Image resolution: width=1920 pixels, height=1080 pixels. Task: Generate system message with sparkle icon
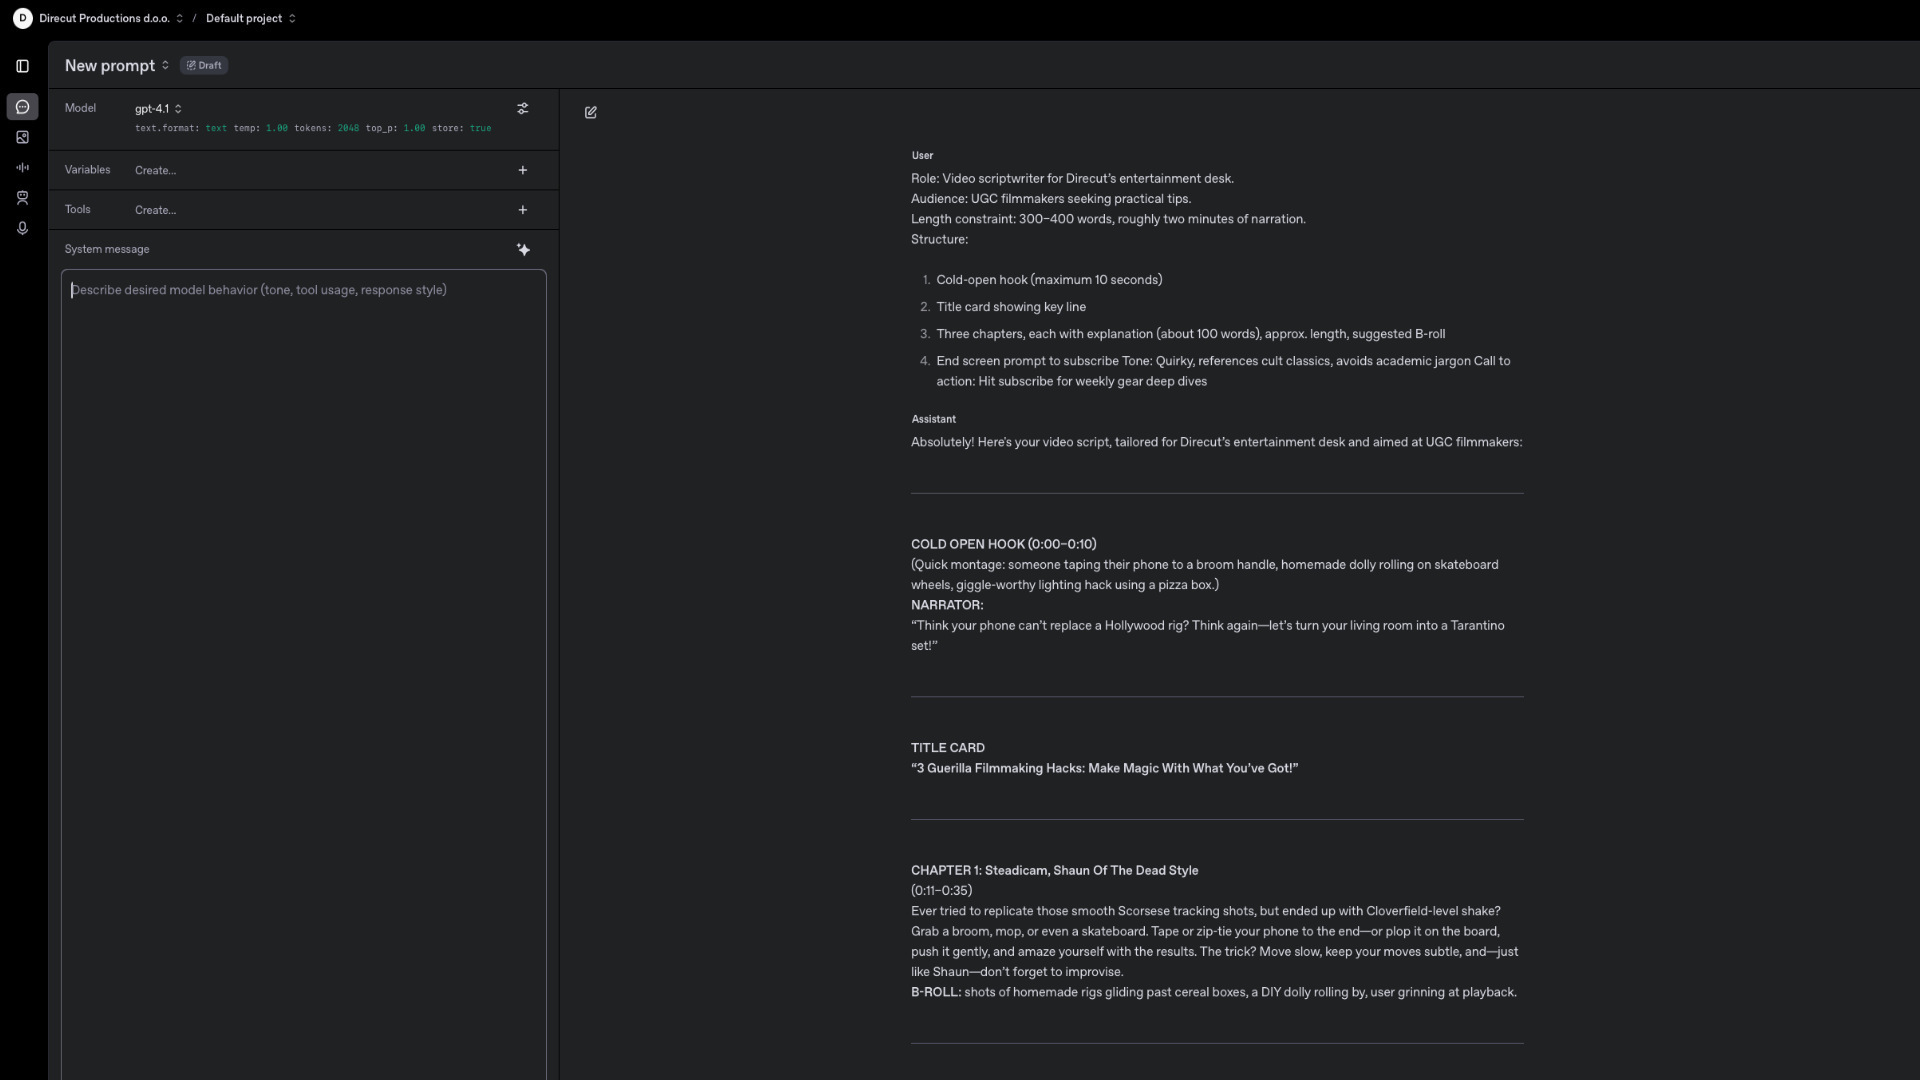click(523, 249)
